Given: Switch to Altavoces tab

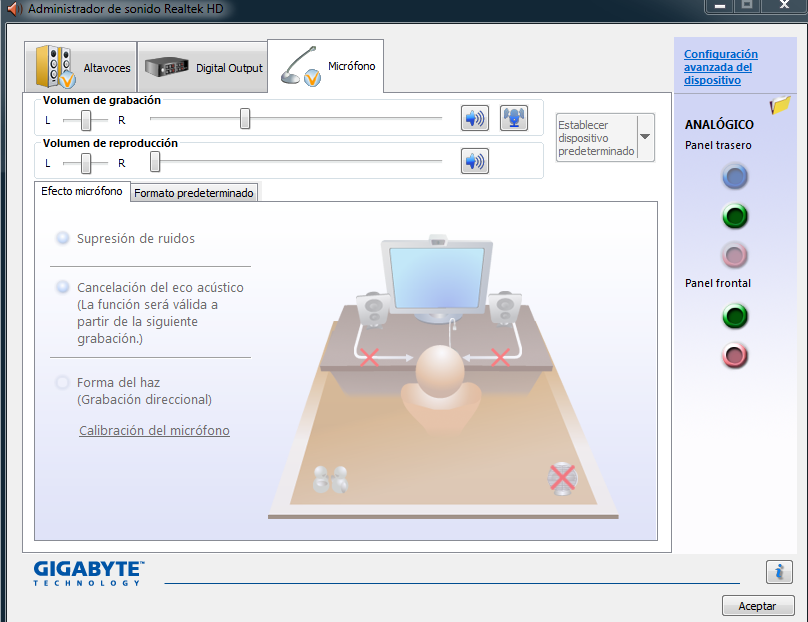Looking at the screenshot, I should click(x=80, y=67).
